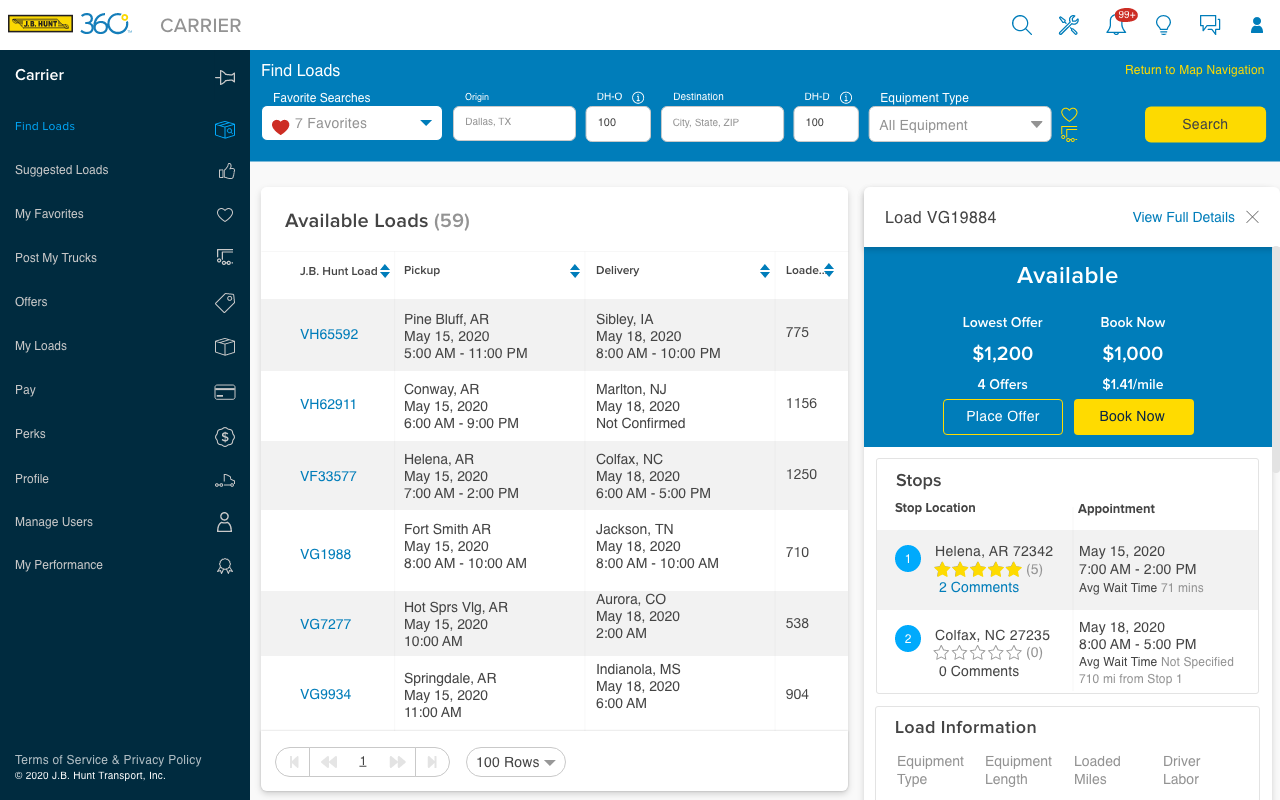
Task: Go to last page of loads
Action: pos(432,762)
